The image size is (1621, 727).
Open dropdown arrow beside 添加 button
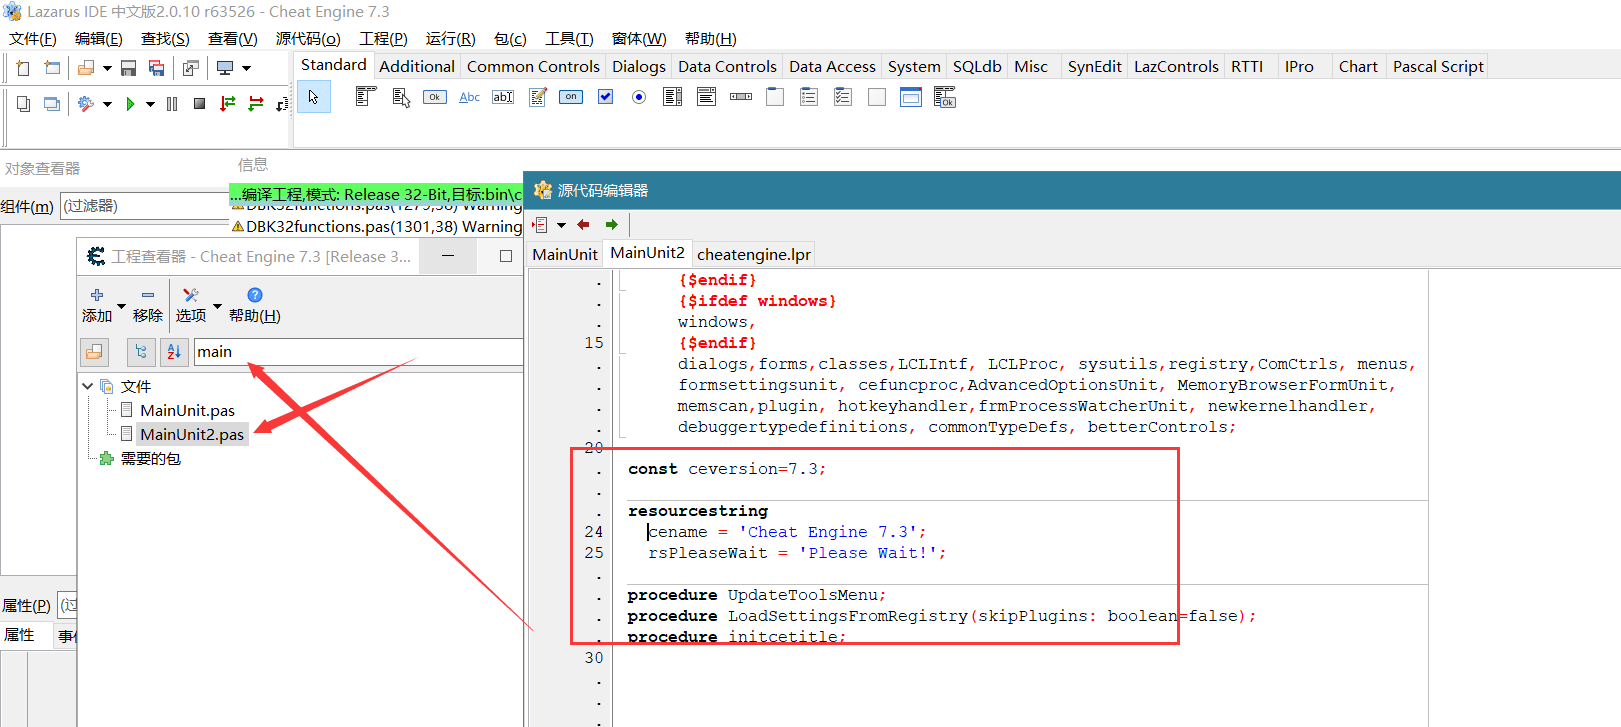(x=121, y=306)
